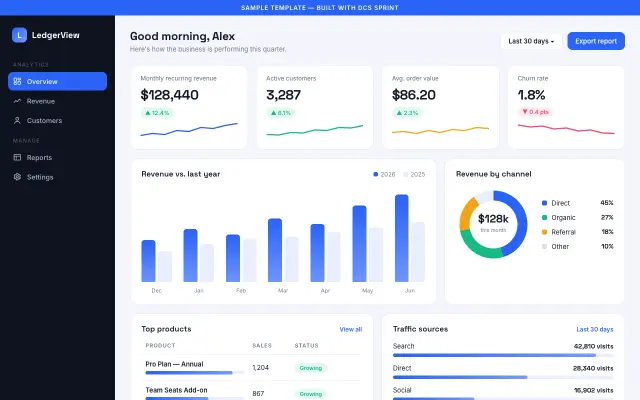Click the sample template banner text

320,8
